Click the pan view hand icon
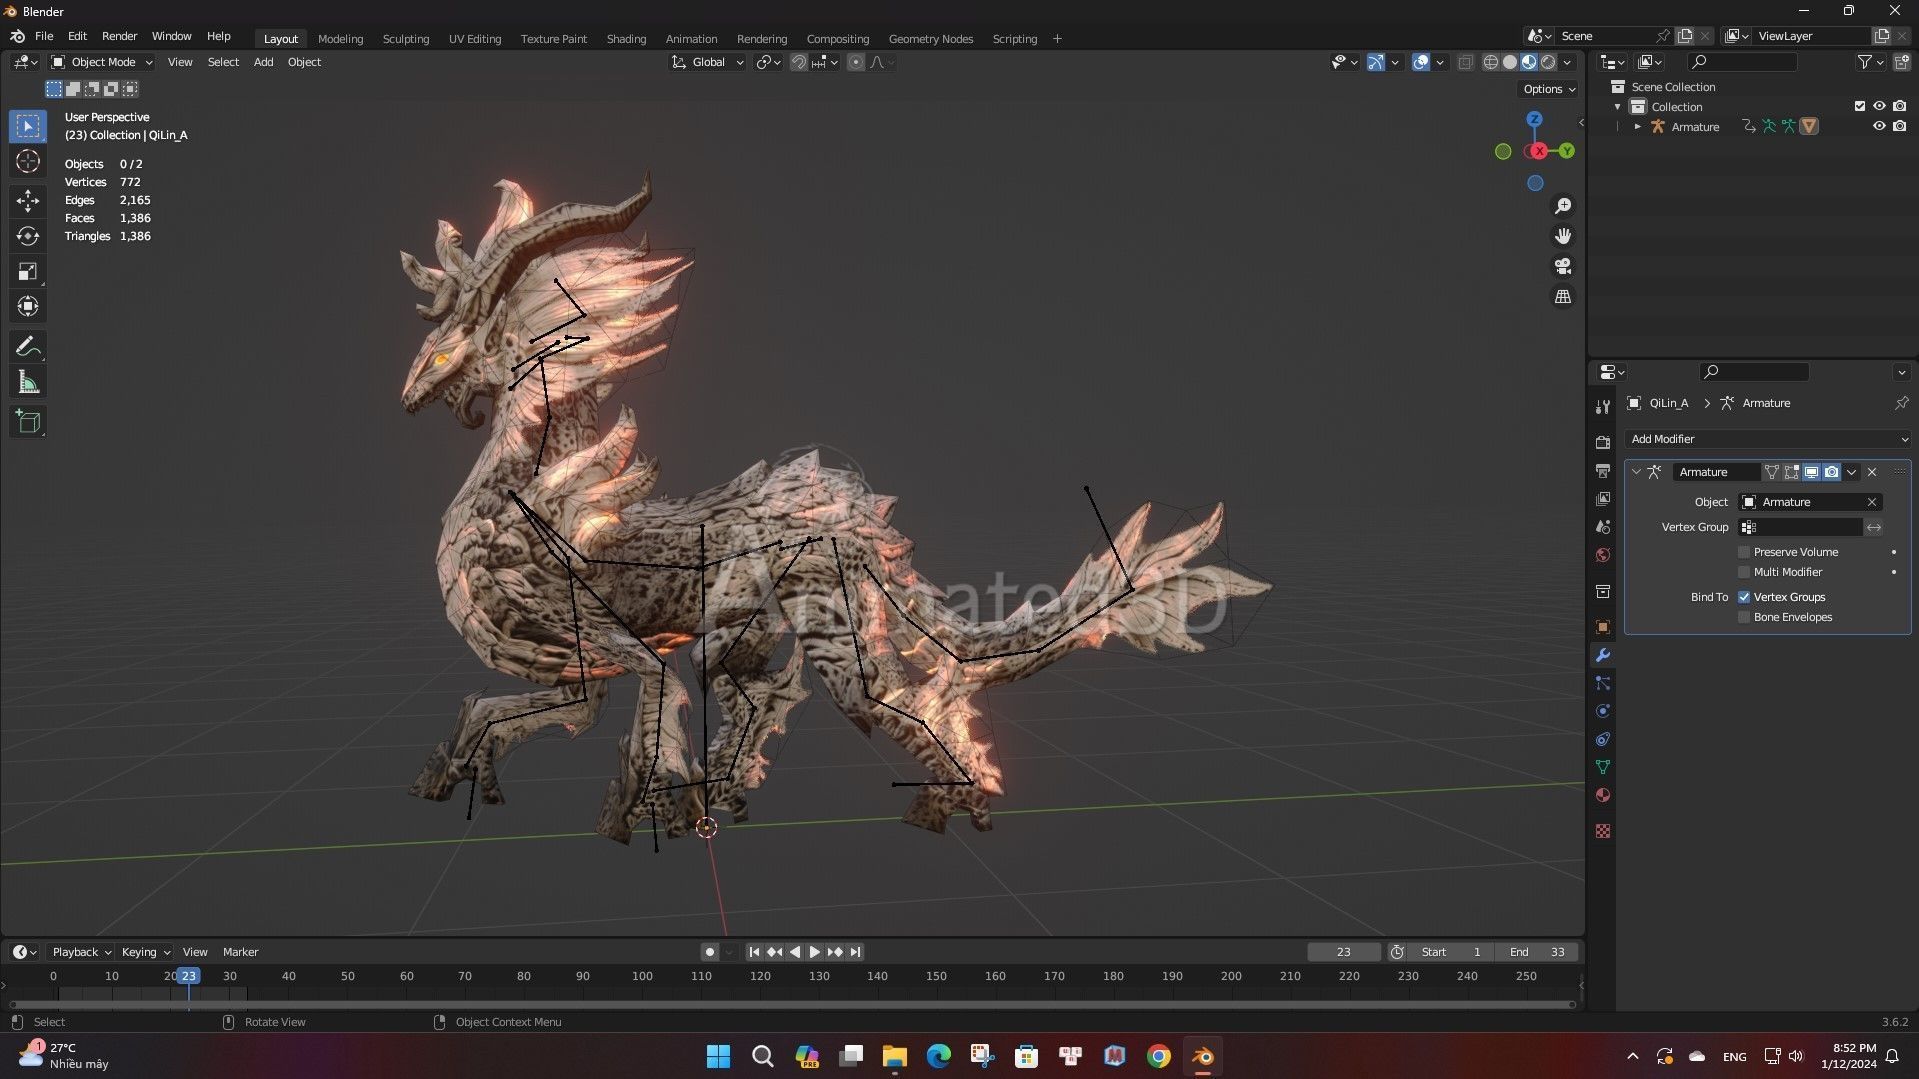This screenshot has width=1919, height=1079. tap(1562, 236)
